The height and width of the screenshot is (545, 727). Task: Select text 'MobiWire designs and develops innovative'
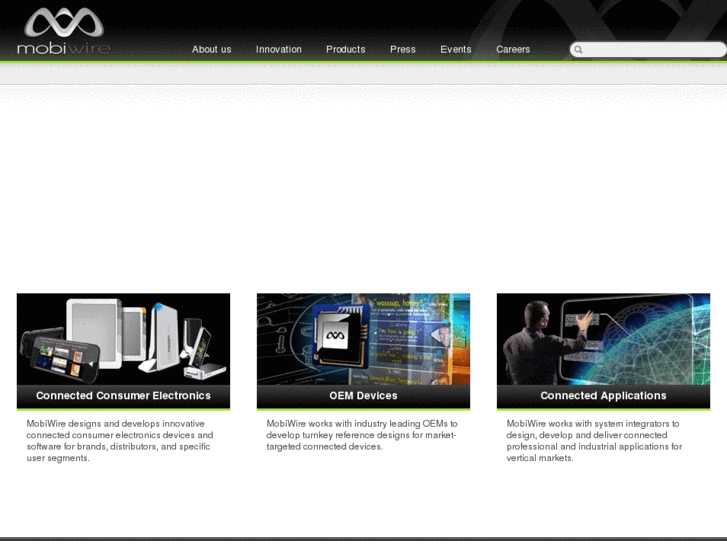(x=115, y=423)
